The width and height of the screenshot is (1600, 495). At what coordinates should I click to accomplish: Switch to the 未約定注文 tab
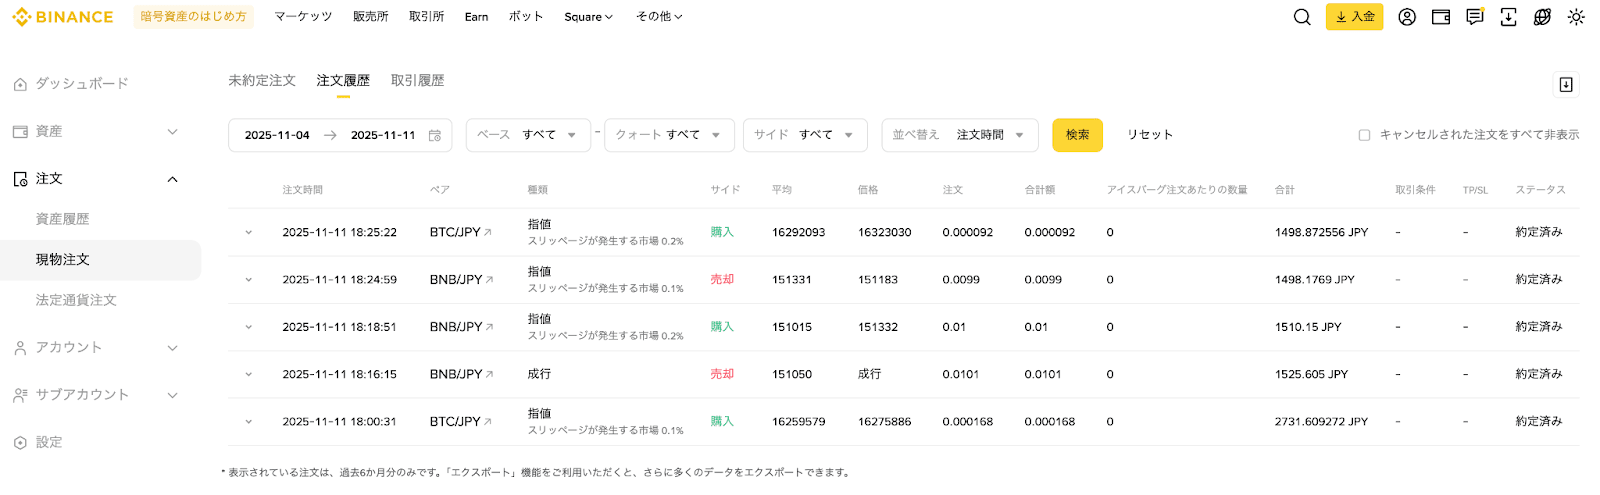262,81
